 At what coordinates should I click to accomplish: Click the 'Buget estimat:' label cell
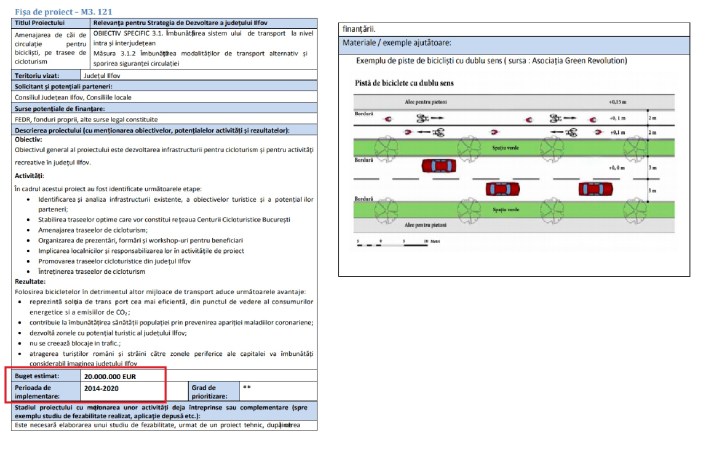click(38, 376)
